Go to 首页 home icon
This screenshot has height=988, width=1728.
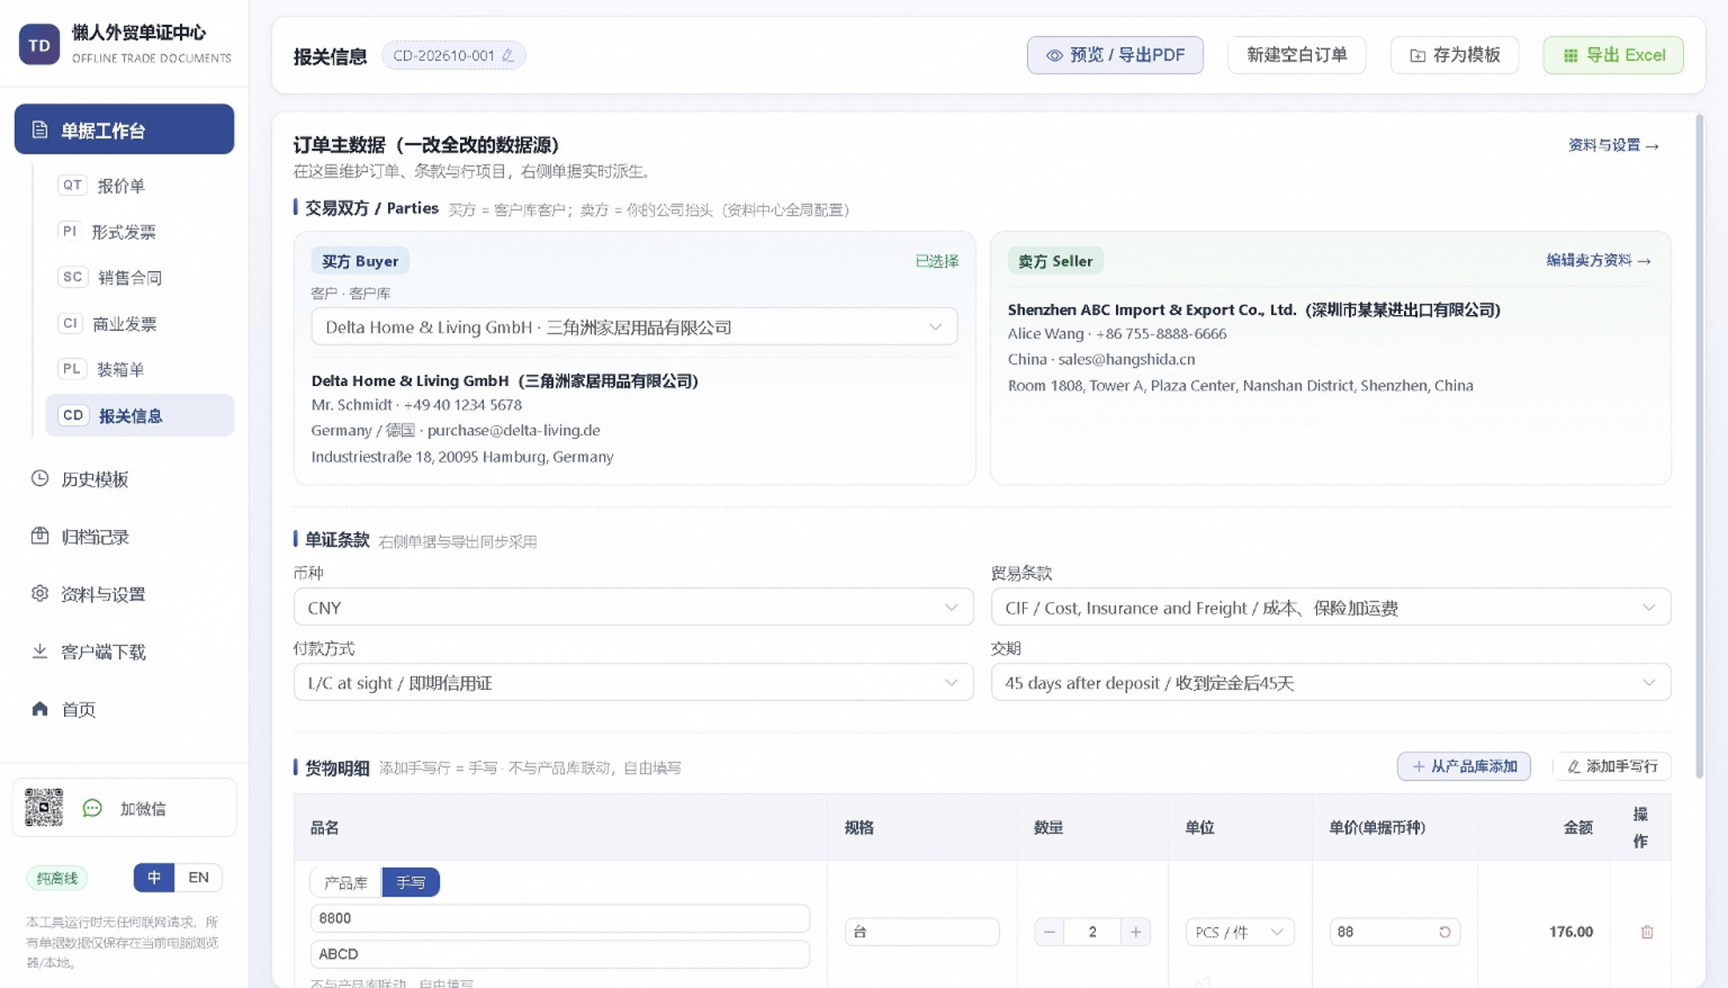pyautogui.click(x=40, y=709)
